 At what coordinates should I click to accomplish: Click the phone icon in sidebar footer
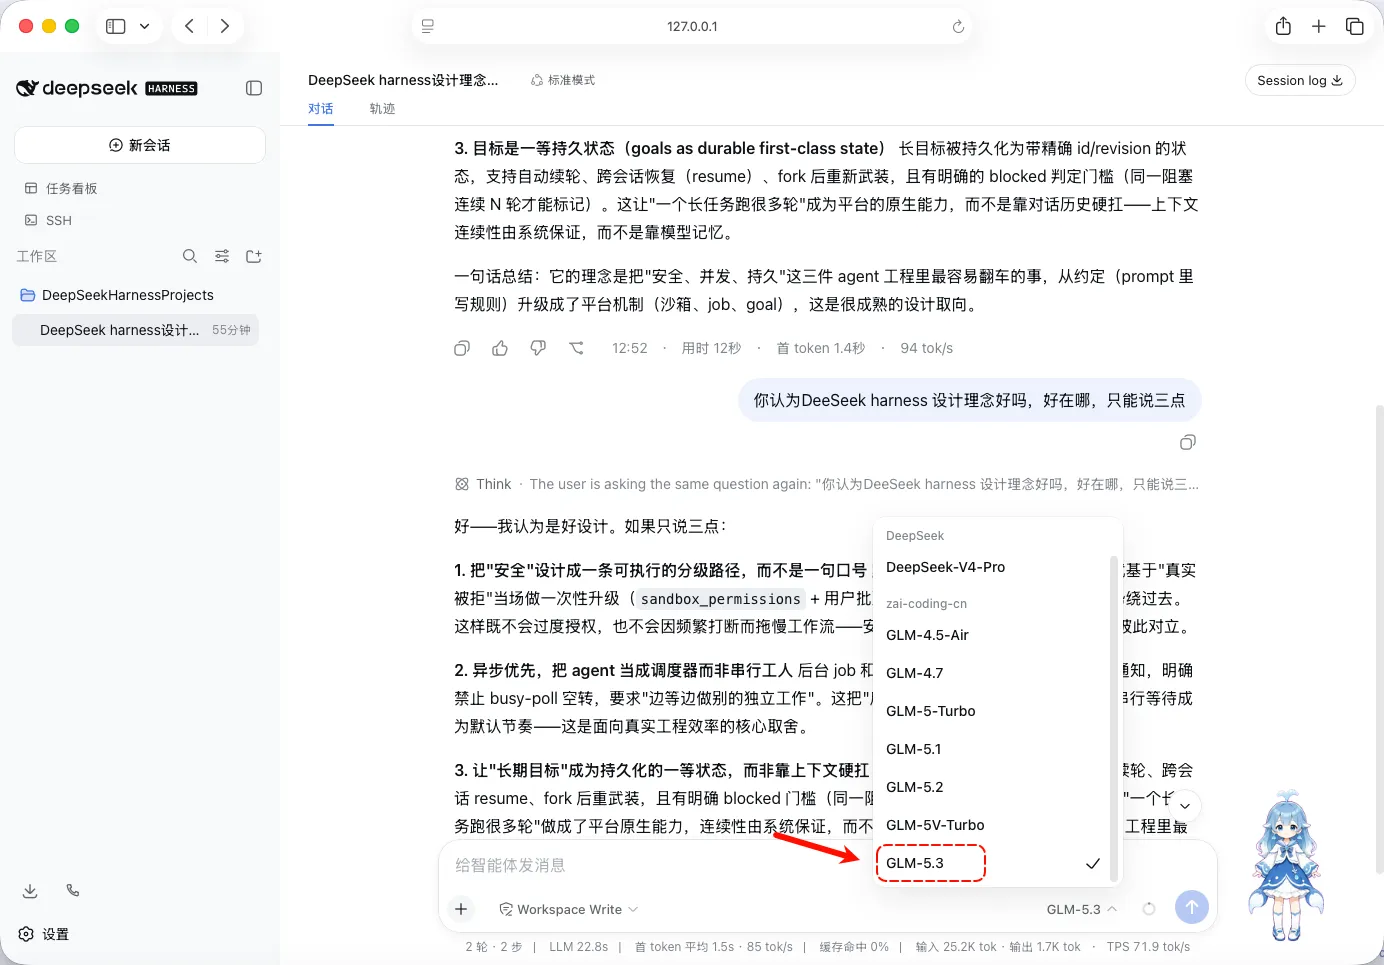[x=73, y=890]
